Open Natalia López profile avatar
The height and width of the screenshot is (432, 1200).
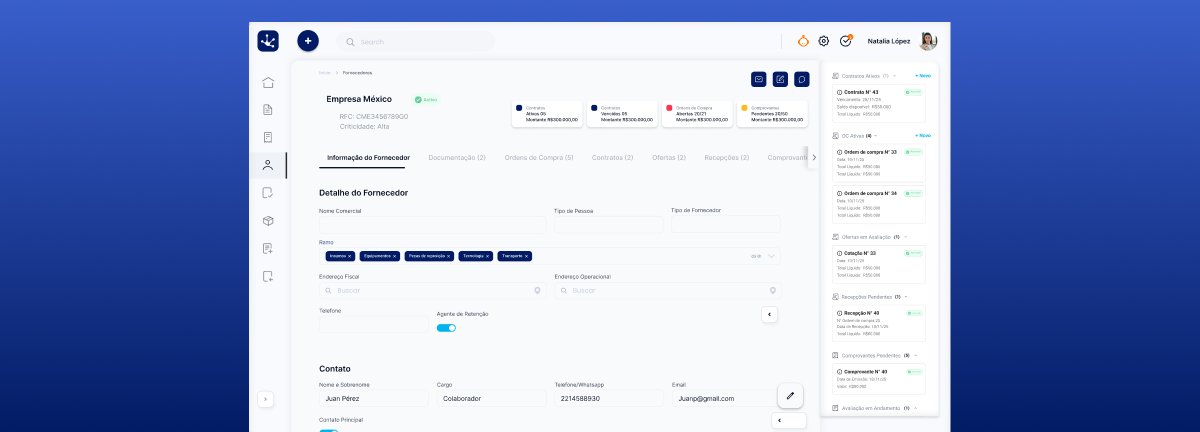928,41
